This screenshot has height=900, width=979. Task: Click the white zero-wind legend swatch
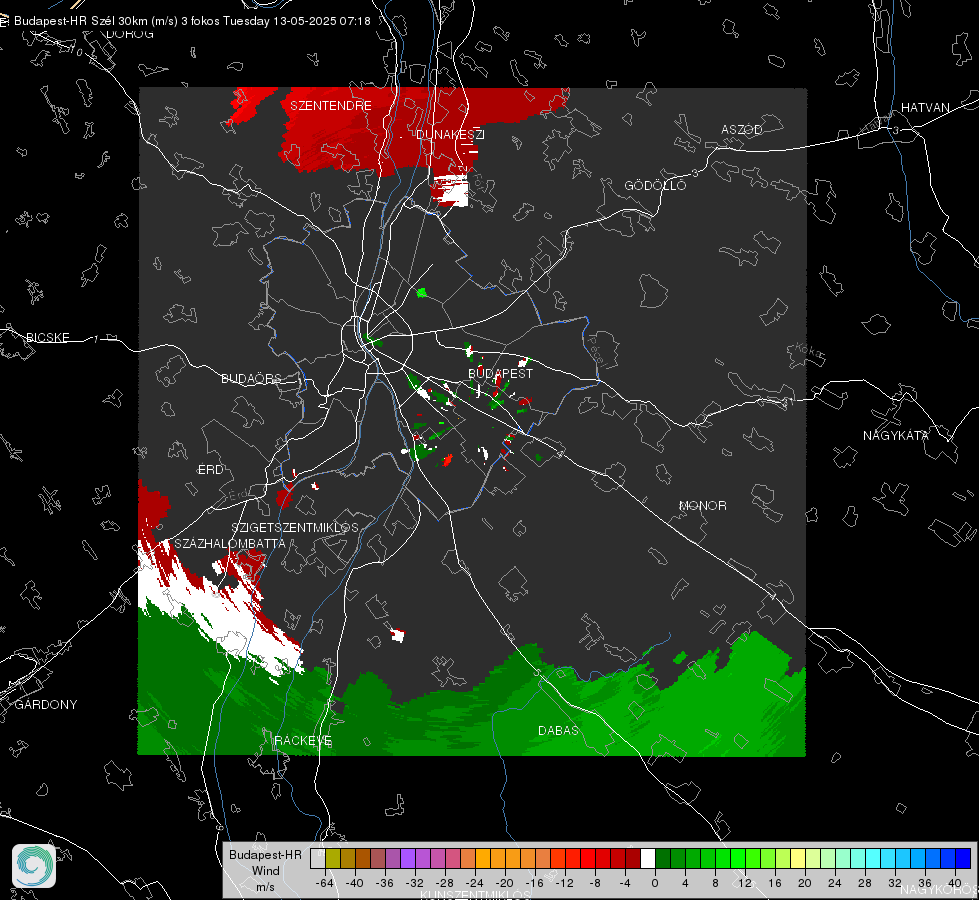pos(648,858)
